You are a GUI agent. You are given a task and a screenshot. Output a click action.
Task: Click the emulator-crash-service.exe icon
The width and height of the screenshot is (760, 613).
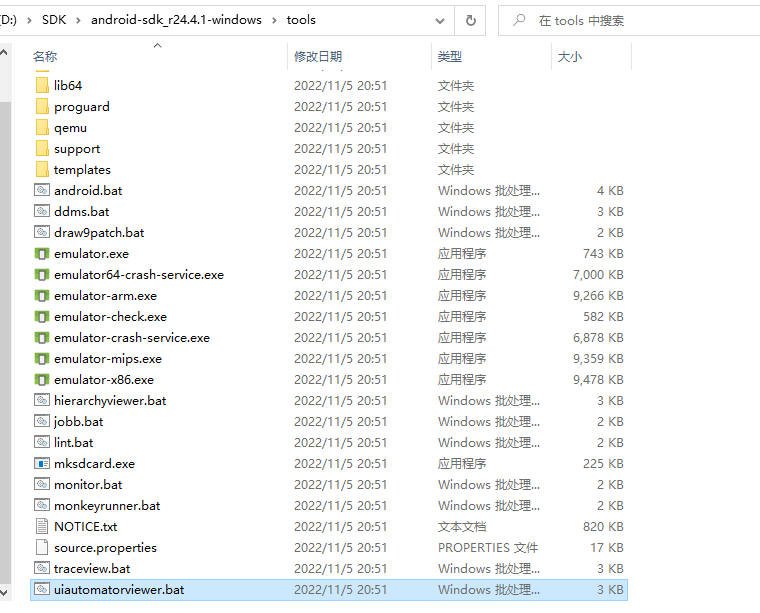click(x=42, y=337)
